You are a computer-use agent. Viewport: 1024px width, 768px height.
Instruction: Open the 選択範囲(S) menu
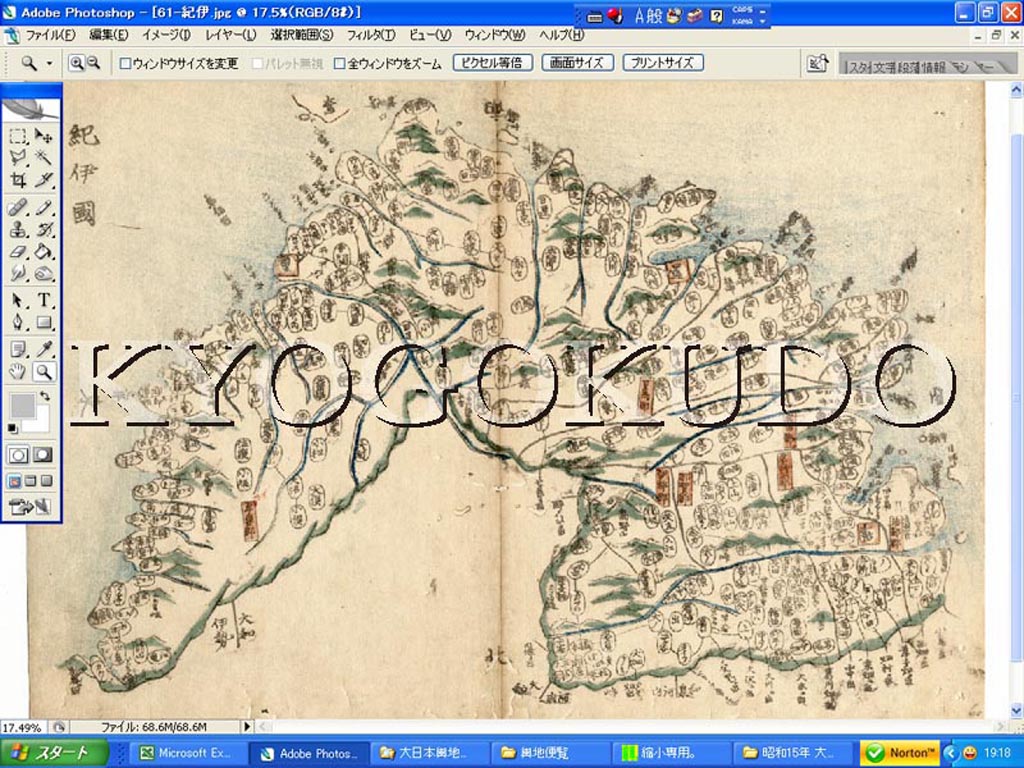302,35
